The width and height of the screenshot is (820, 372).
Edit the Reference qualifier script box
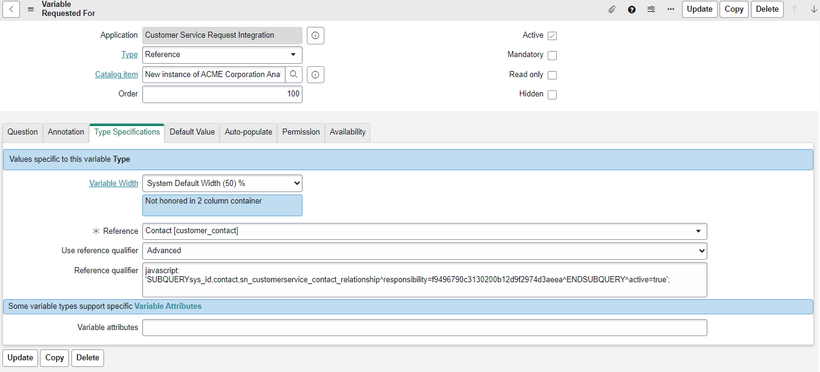coord(425,279)
